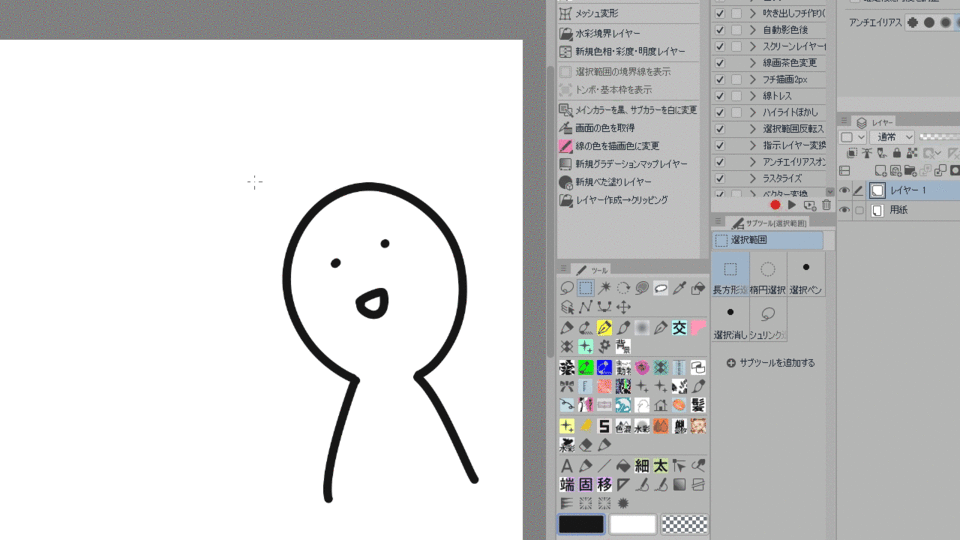Click the Lock layer padlock icon
Screen dimensions: 960x540
[x=896, y=153]
